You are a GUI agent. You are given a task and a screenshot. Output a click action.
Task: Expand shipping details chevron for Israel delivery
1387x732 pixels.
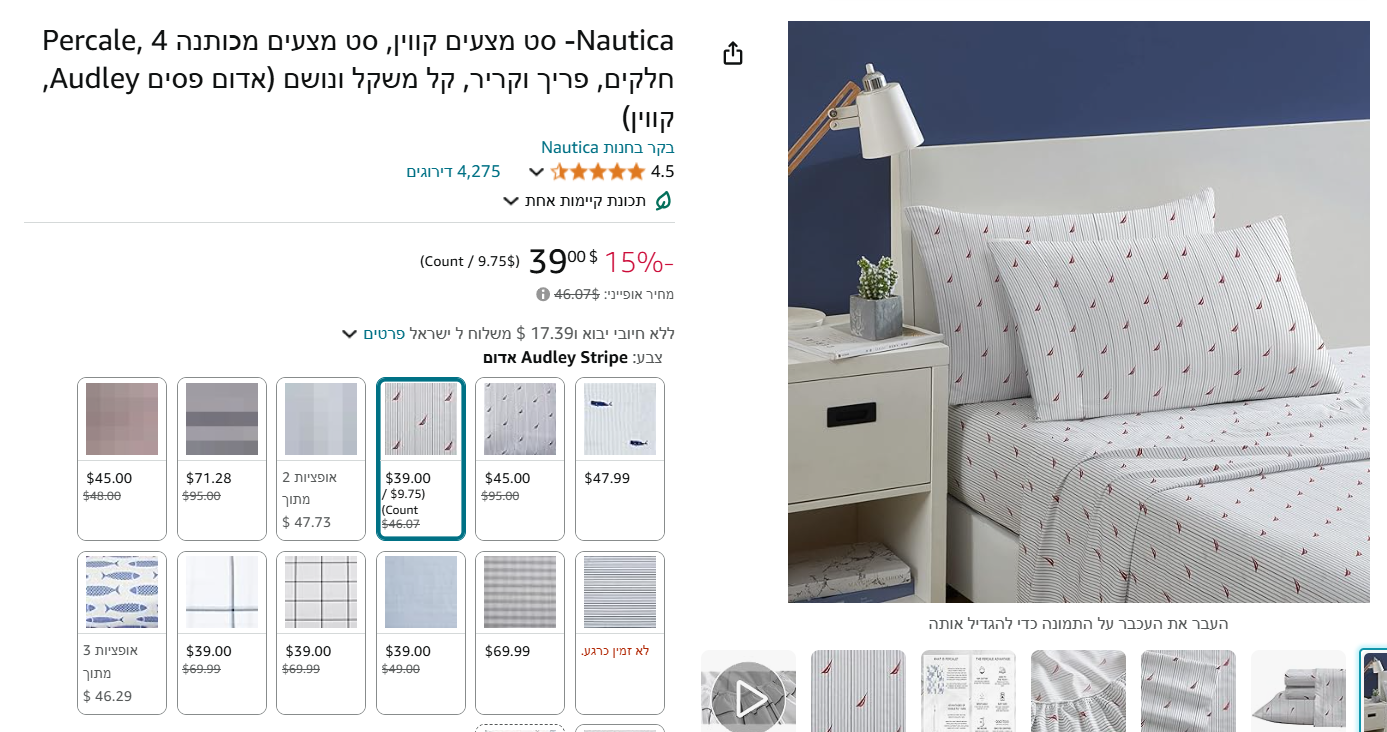point(349,333)
